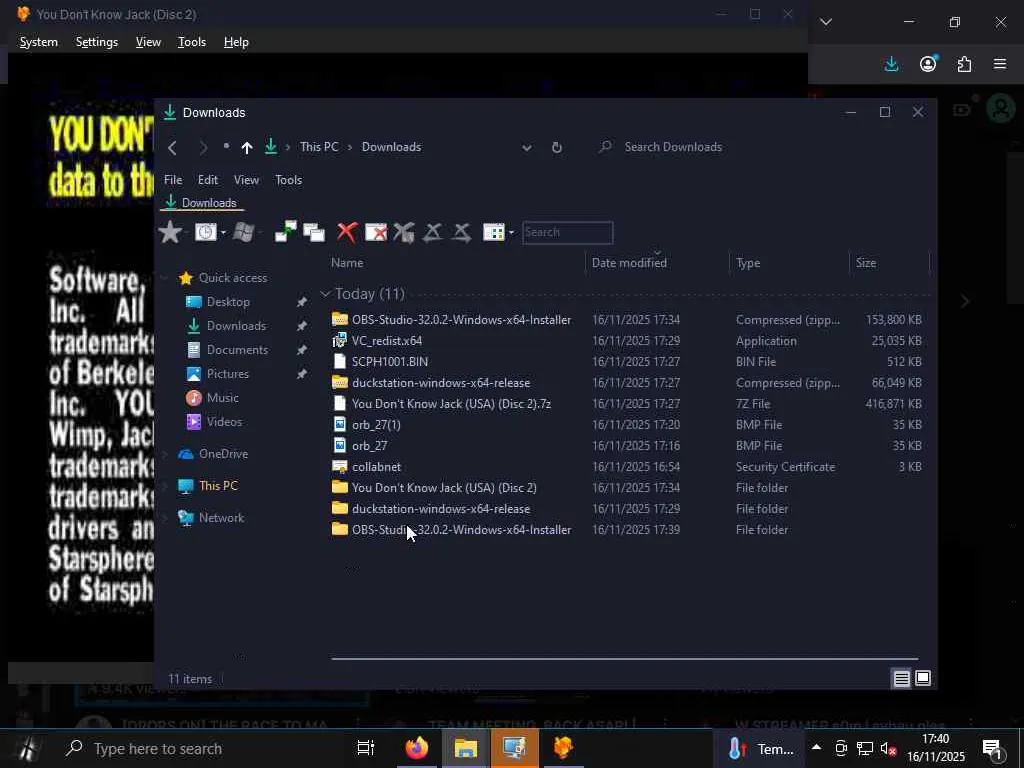The image size is (1024, 768).
Task: Click File Explorer taskbar icon
Action: [466, 748]
